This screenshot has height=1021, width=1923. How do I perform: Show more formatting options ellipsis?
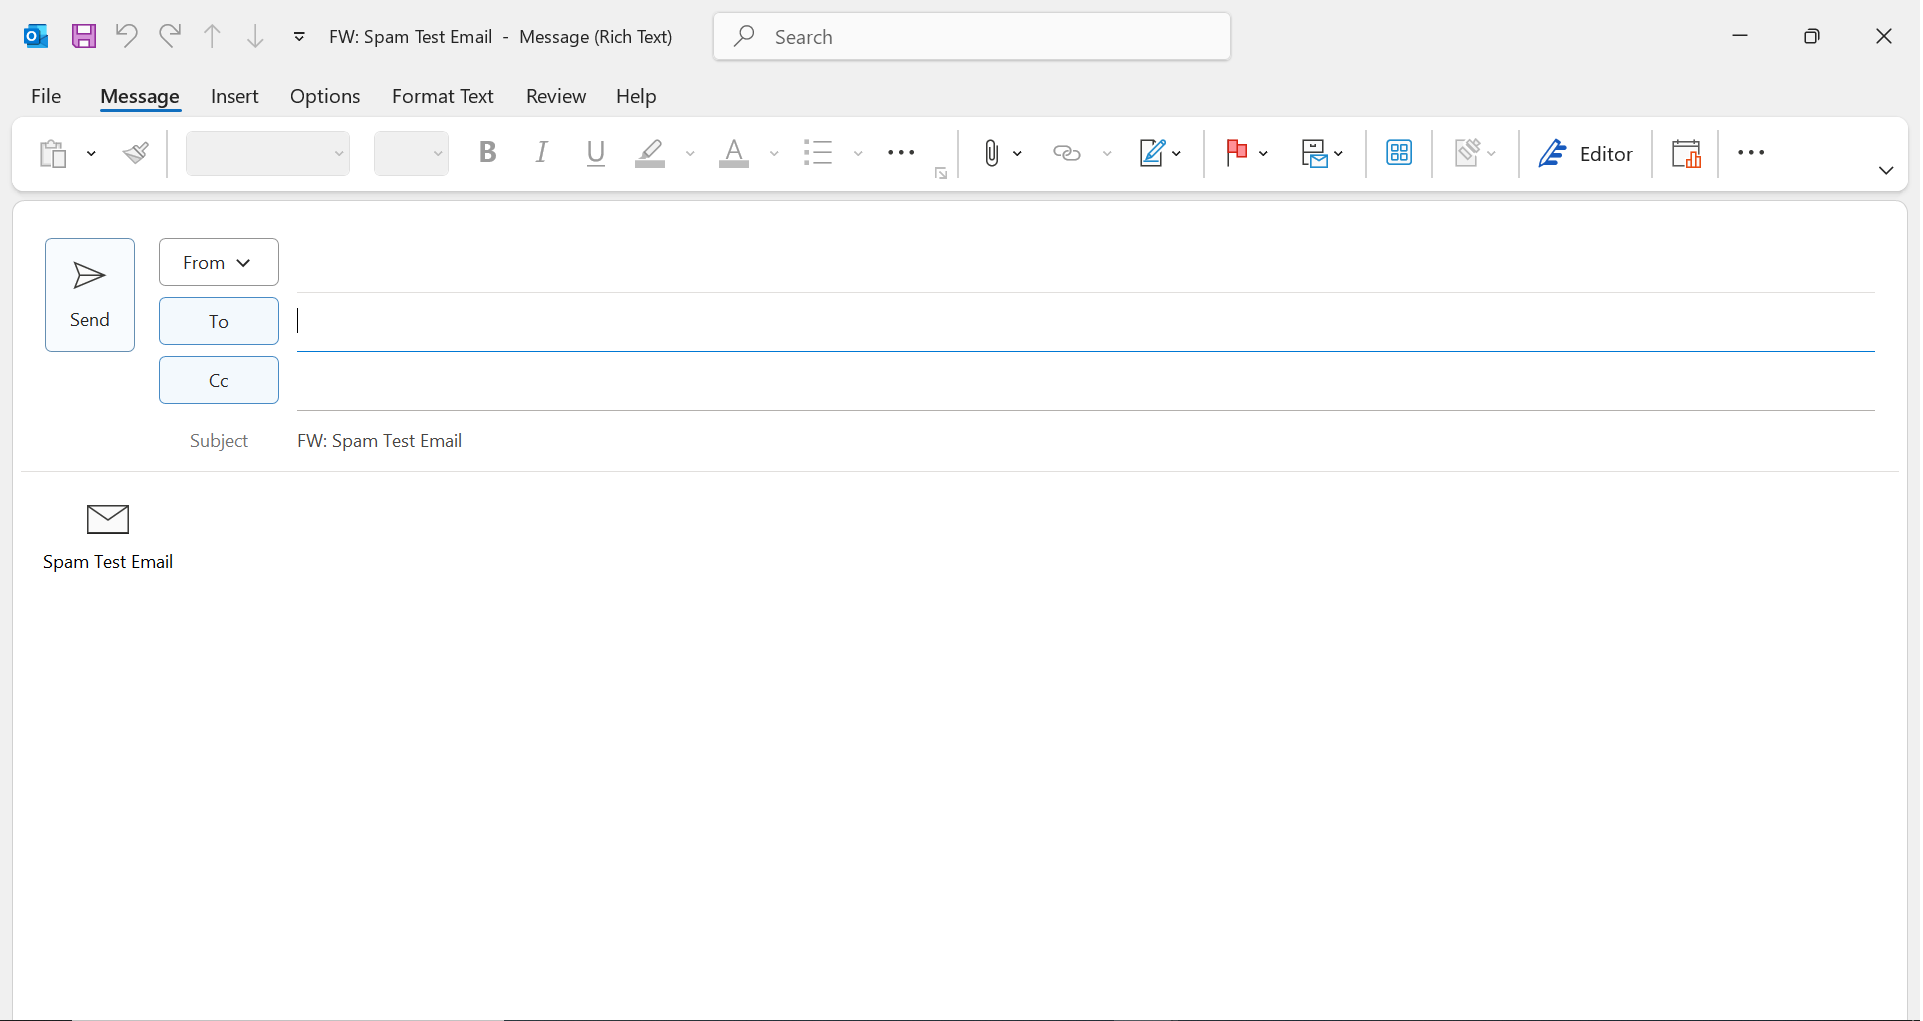click(x=901, y=153)
